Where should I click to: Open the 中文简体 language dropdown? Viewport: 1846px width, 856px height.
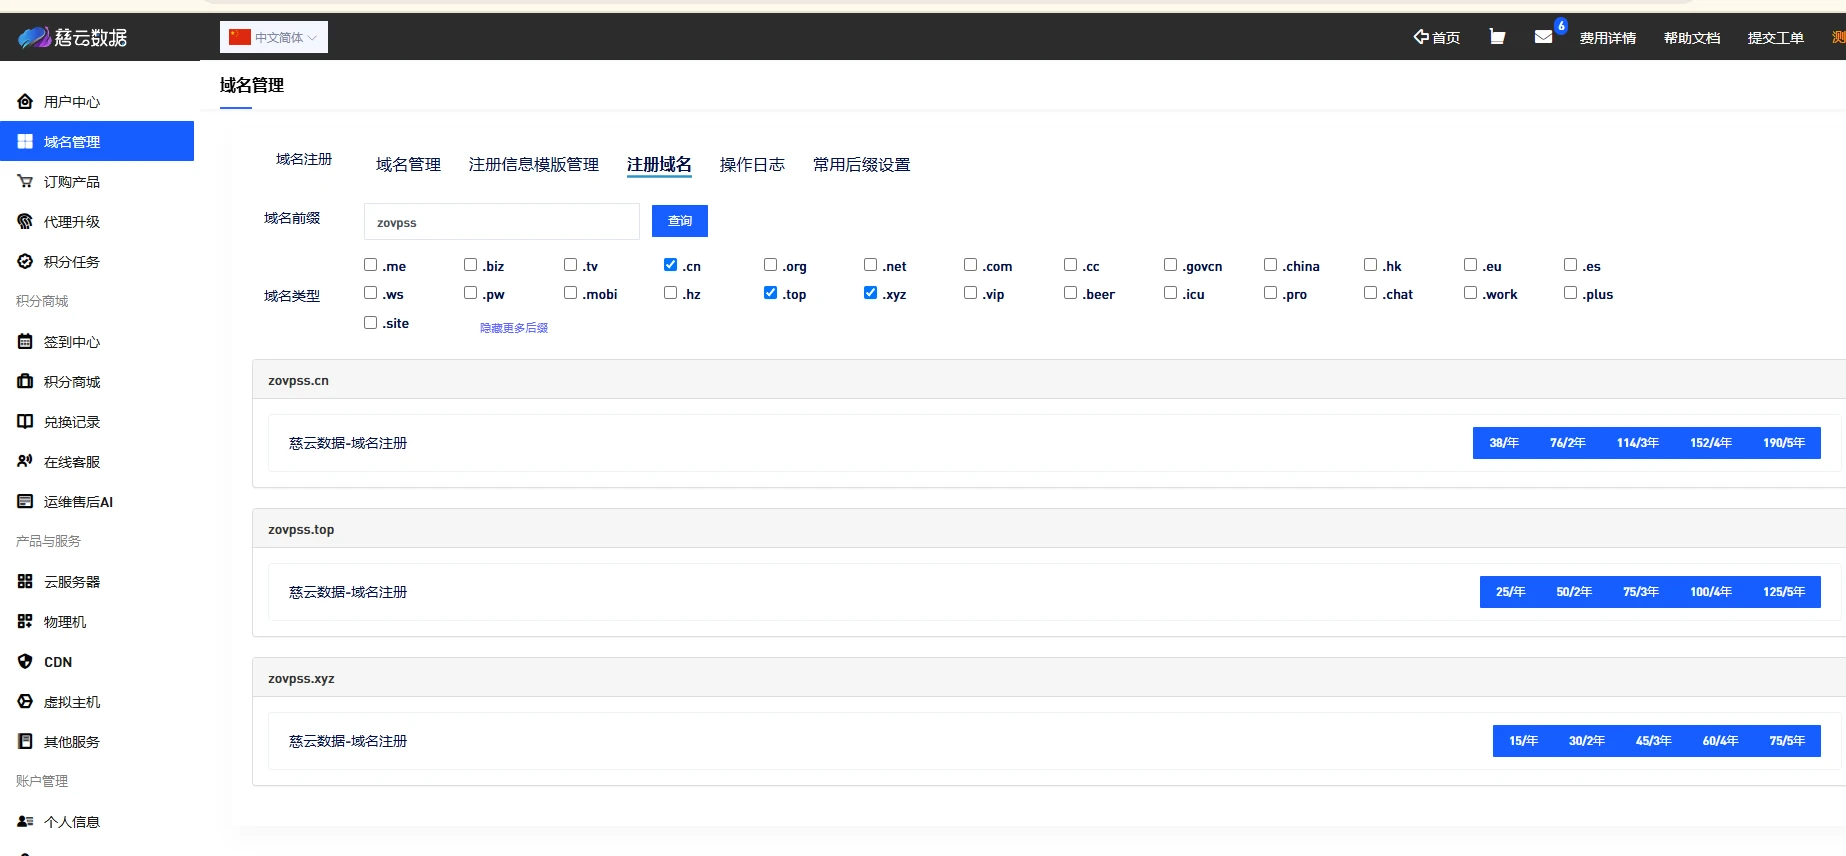tap(274, 37)
